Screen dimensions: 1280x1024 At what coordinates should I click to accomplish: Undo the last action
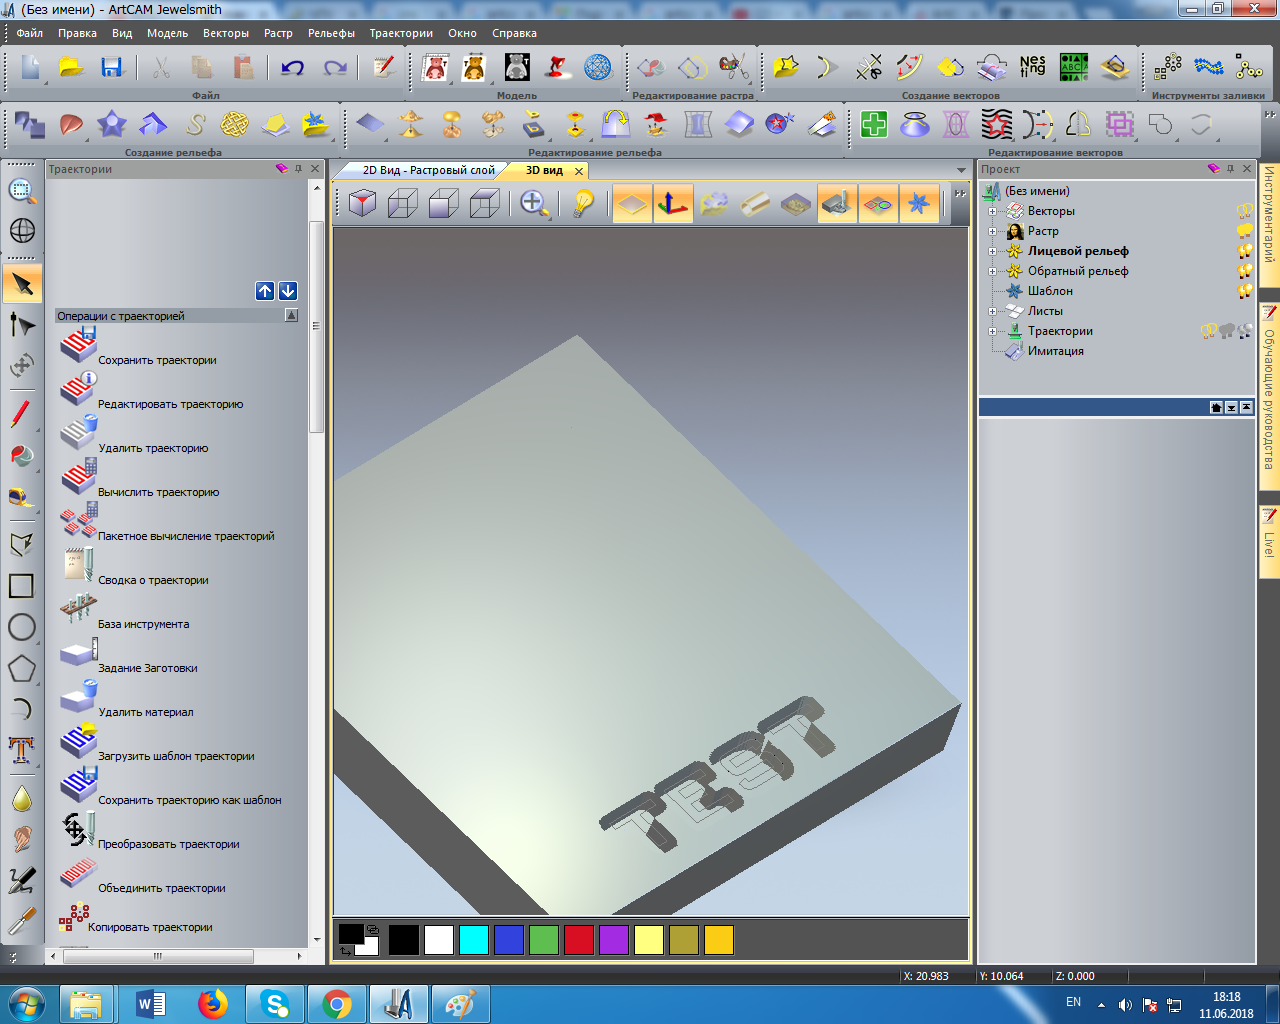292,68
